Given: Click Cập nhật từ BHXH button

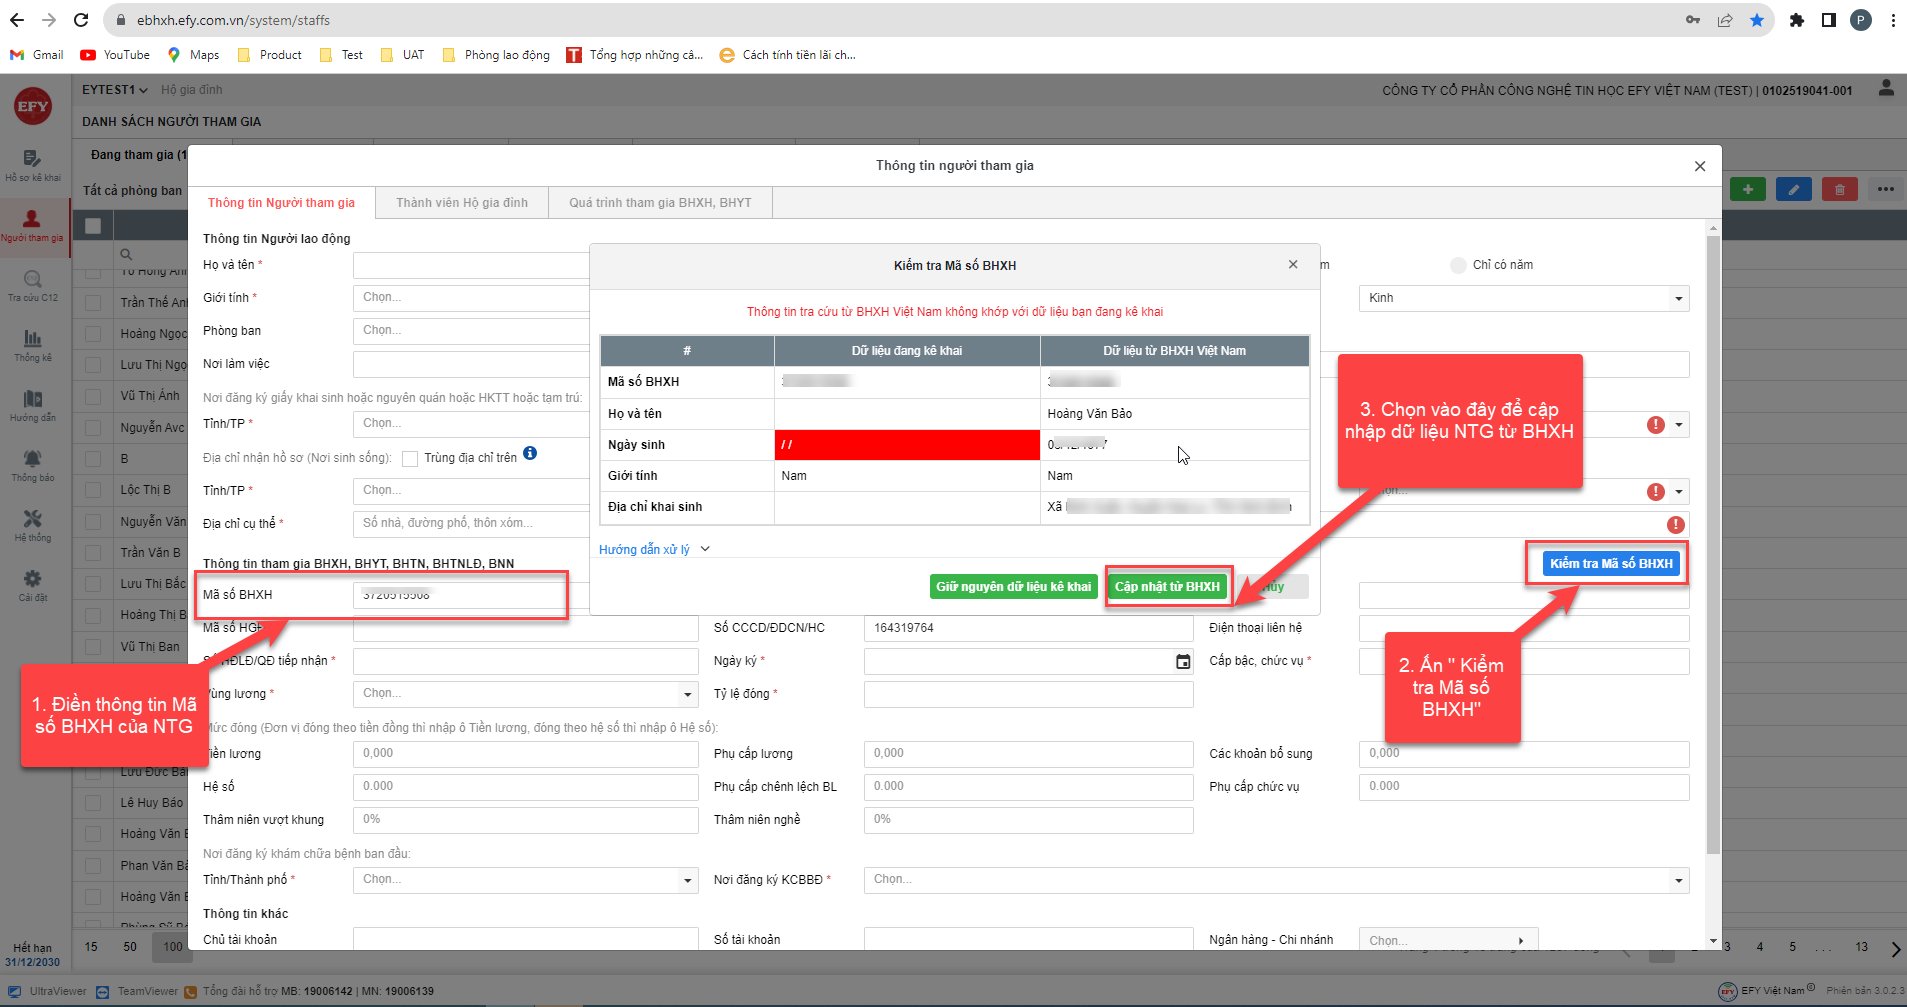Looking at the screenshot, I should 1167,587.
